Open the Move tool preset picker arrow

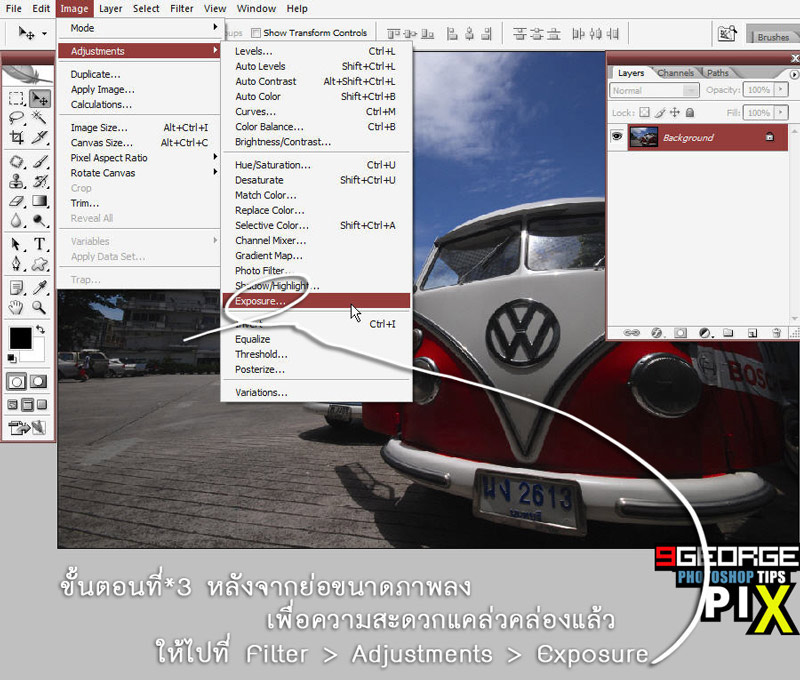coord(44,34)
